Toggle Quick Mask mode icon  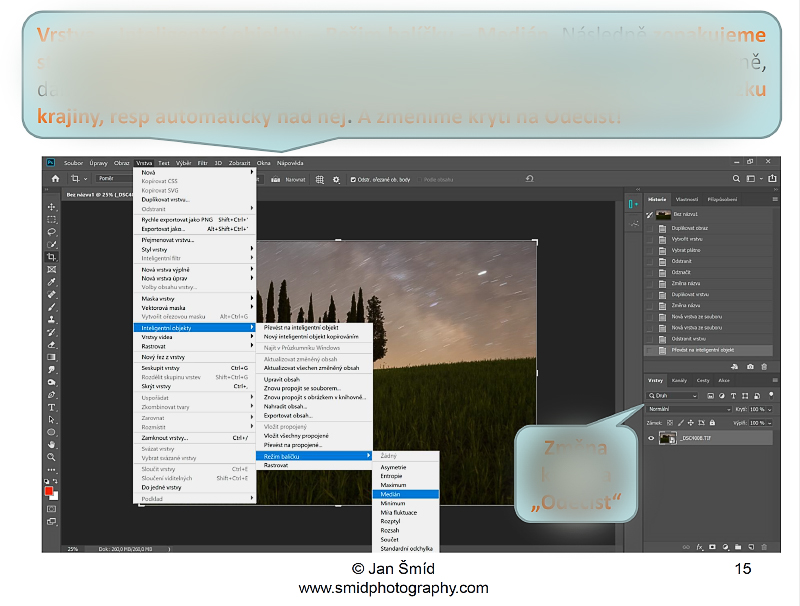point(52,509)
